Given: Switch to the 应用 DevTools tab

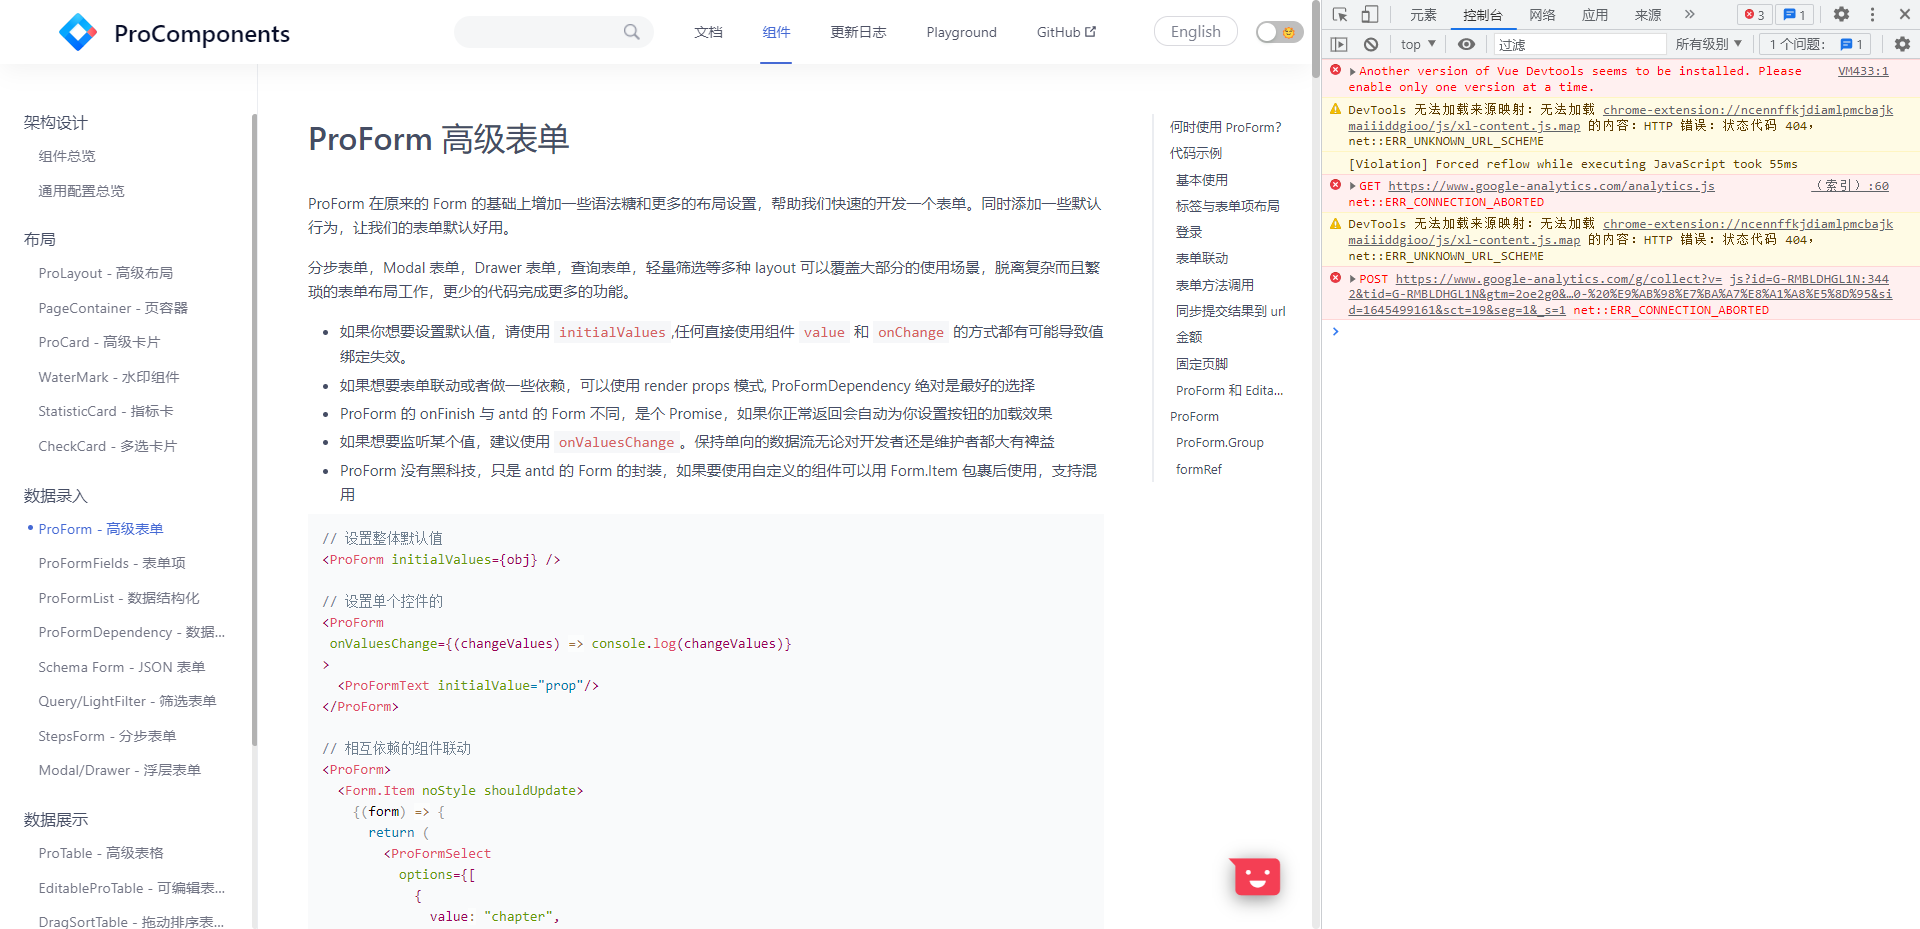Looking at the screenshot, I should [x=1595, y=14].
